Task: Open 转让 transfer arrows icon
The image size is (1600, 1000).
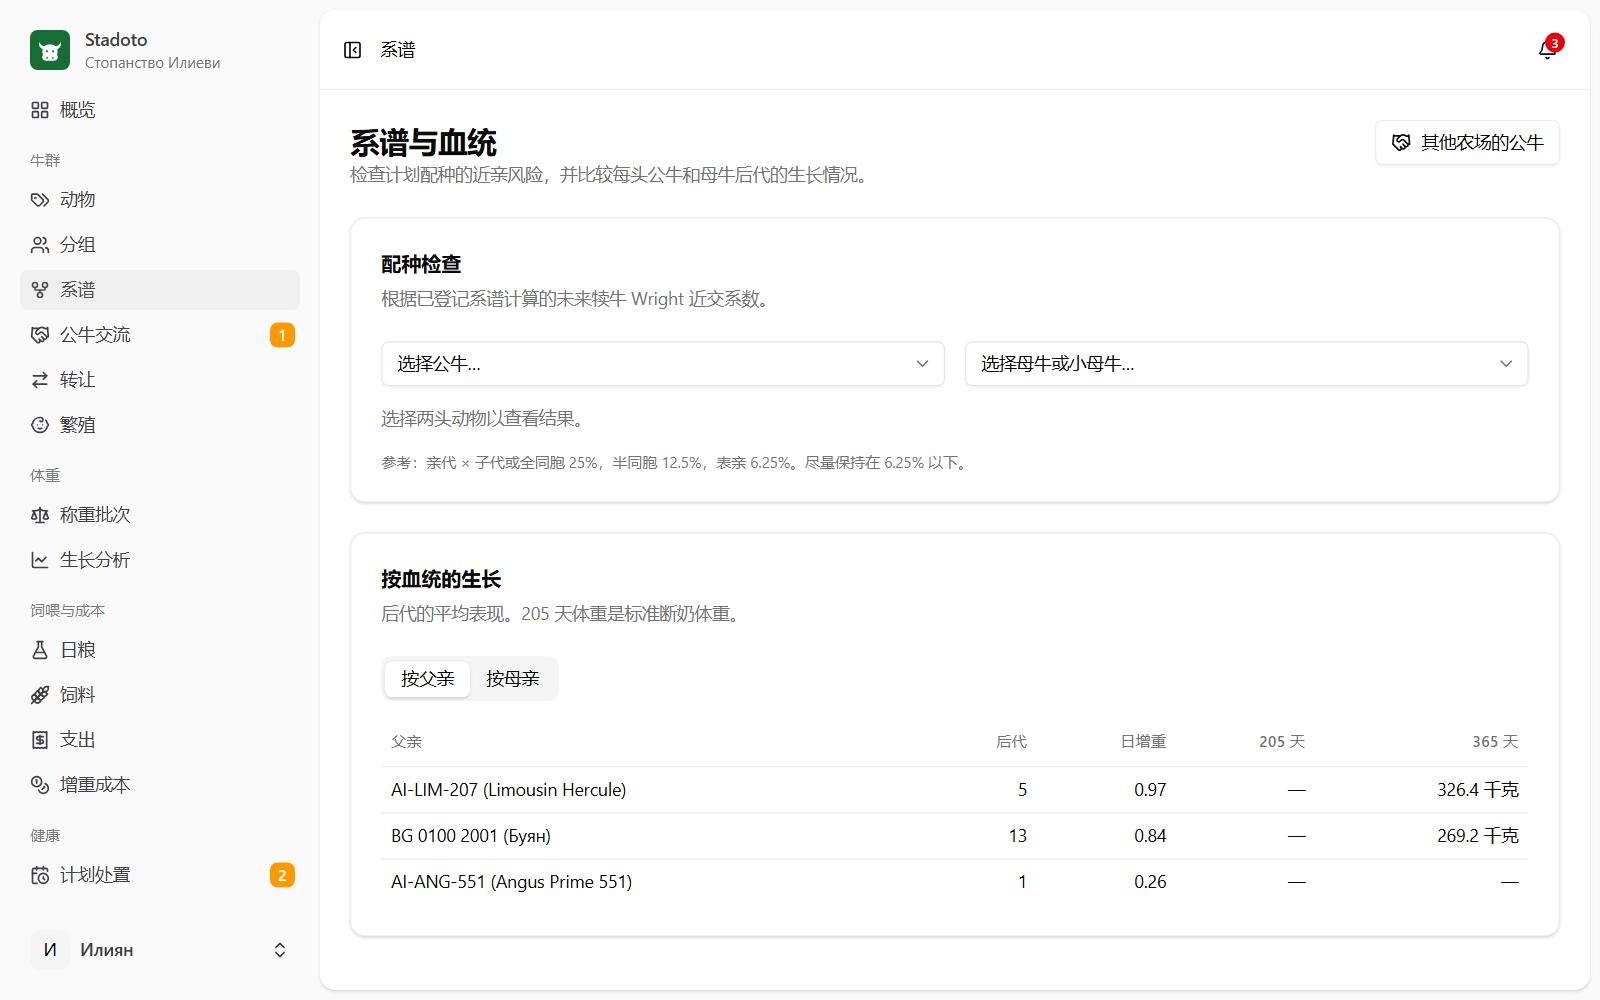Action: click(x=40, y=380)
